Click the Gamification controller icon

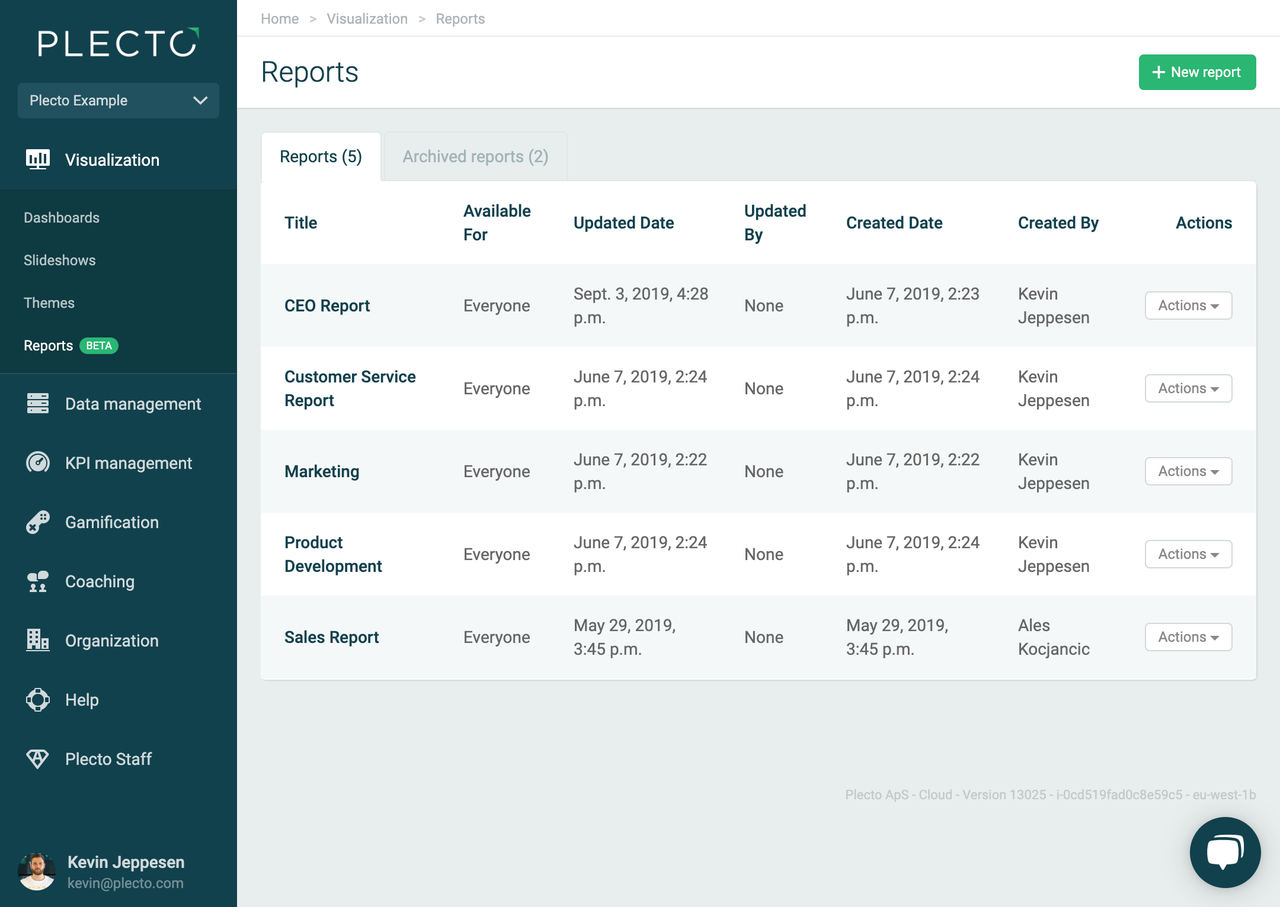point(38,522)
